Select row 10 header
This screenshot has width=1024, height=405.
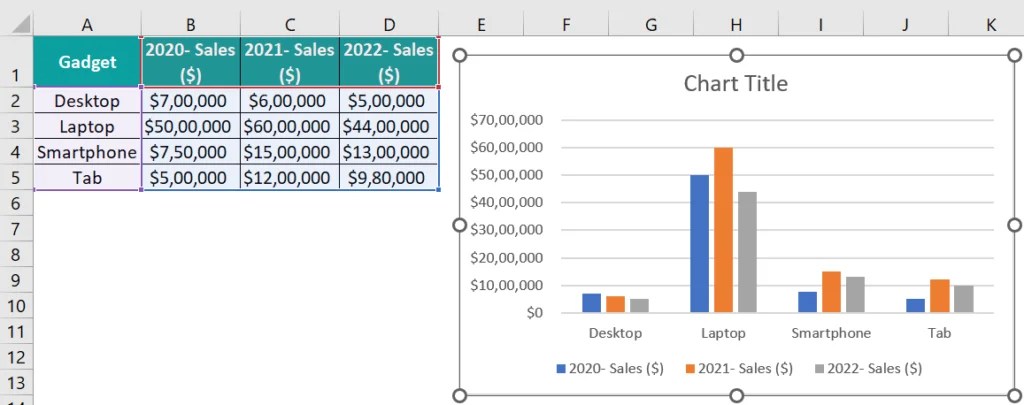(x=16, y=306)
